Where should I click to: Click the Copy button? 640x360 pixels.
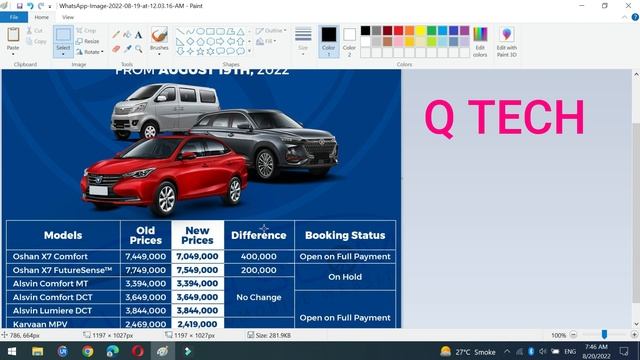(x=36, y=41)
